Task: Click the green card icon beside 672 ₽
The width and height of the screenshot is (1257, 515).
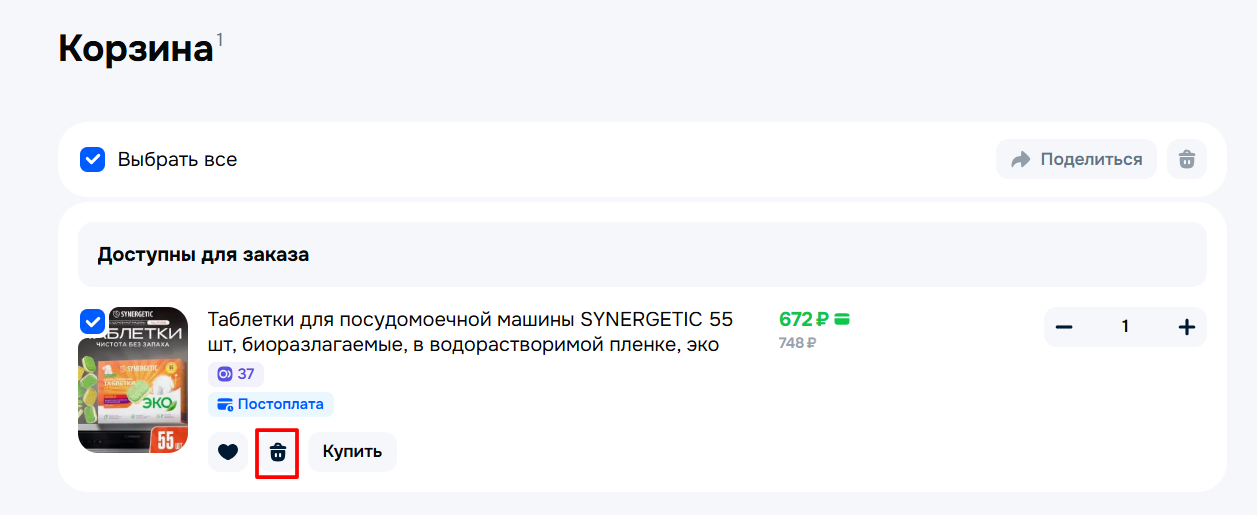Action: pos(842,320)
